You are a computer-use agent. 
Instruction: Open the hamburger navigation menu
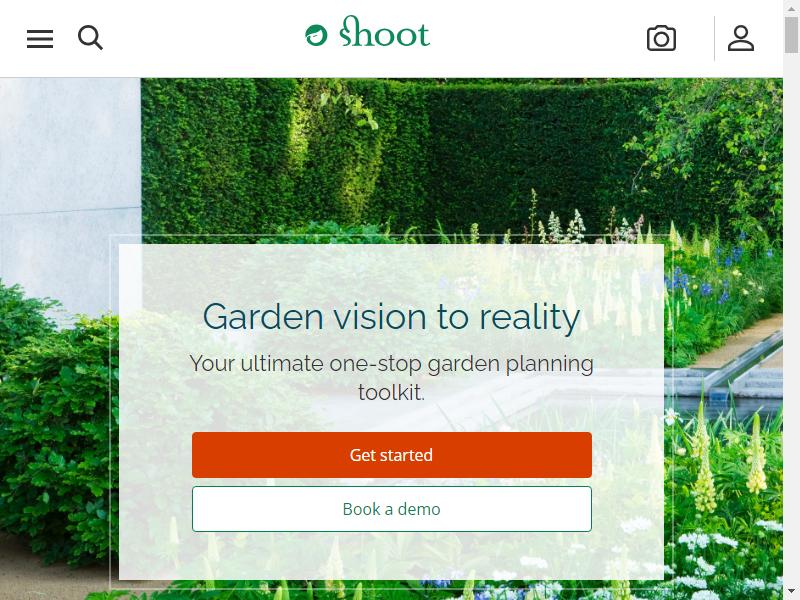point(40,39)
